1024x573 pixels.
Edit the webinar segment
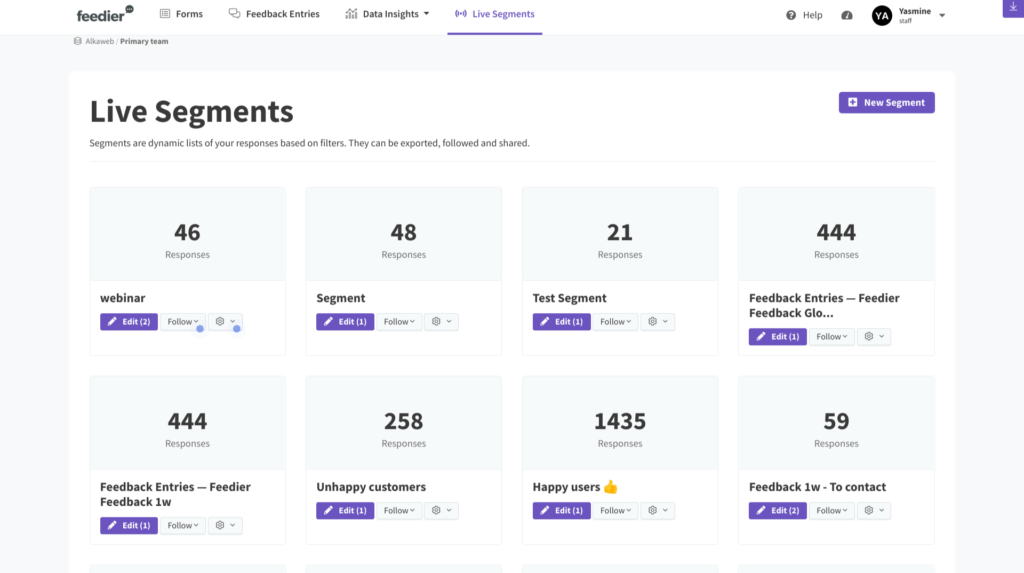tap(129, 321)
